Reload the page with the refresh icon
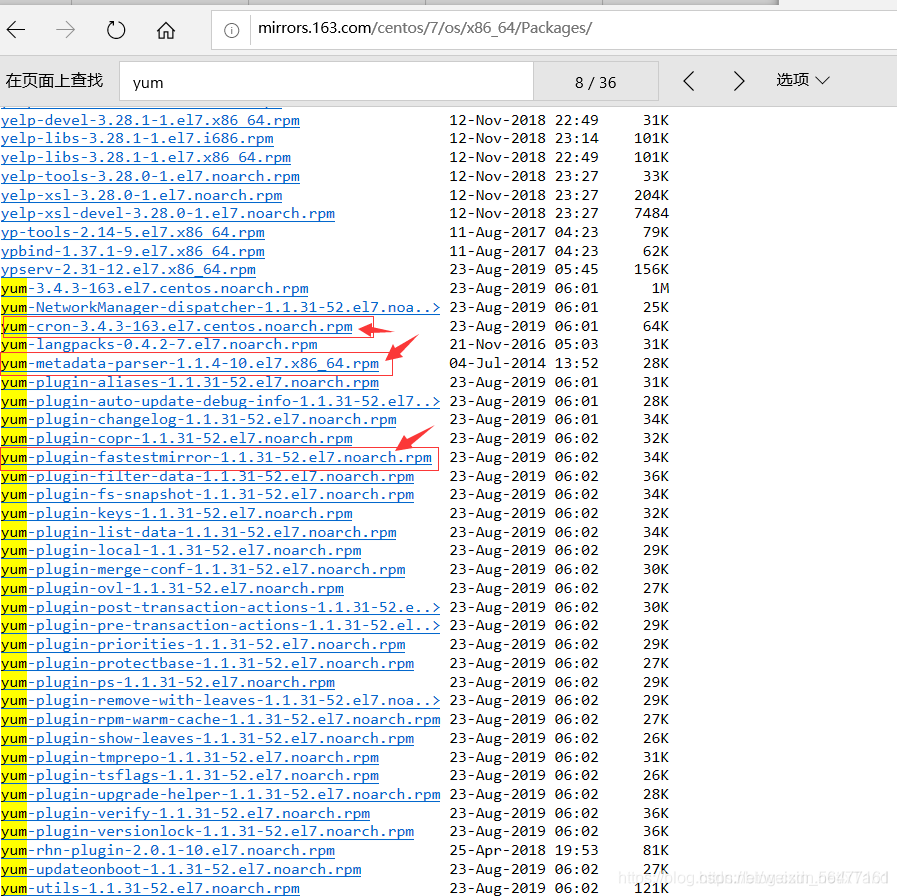The image size is (897, 896). coord(116,29)
